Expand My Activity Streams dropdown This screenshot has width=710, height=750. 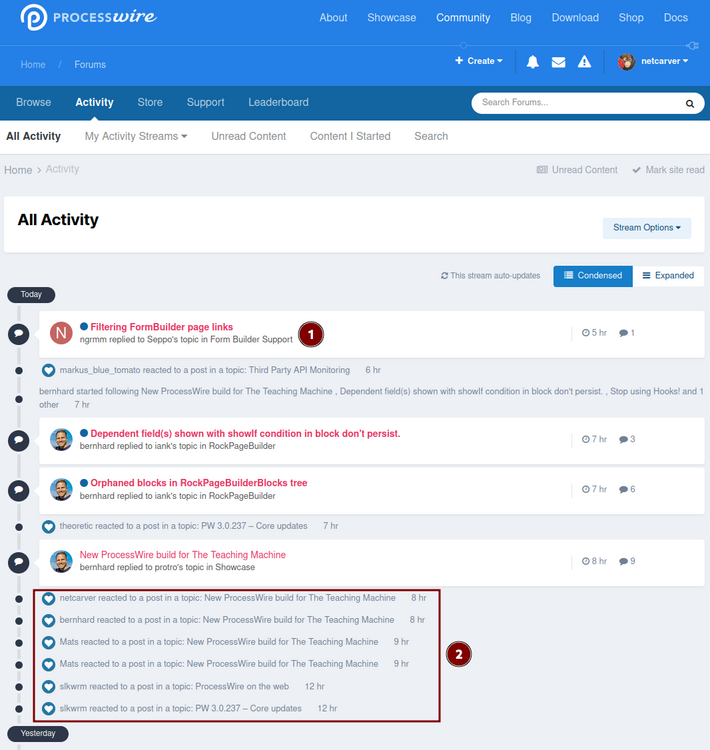[x=136, y=136]
